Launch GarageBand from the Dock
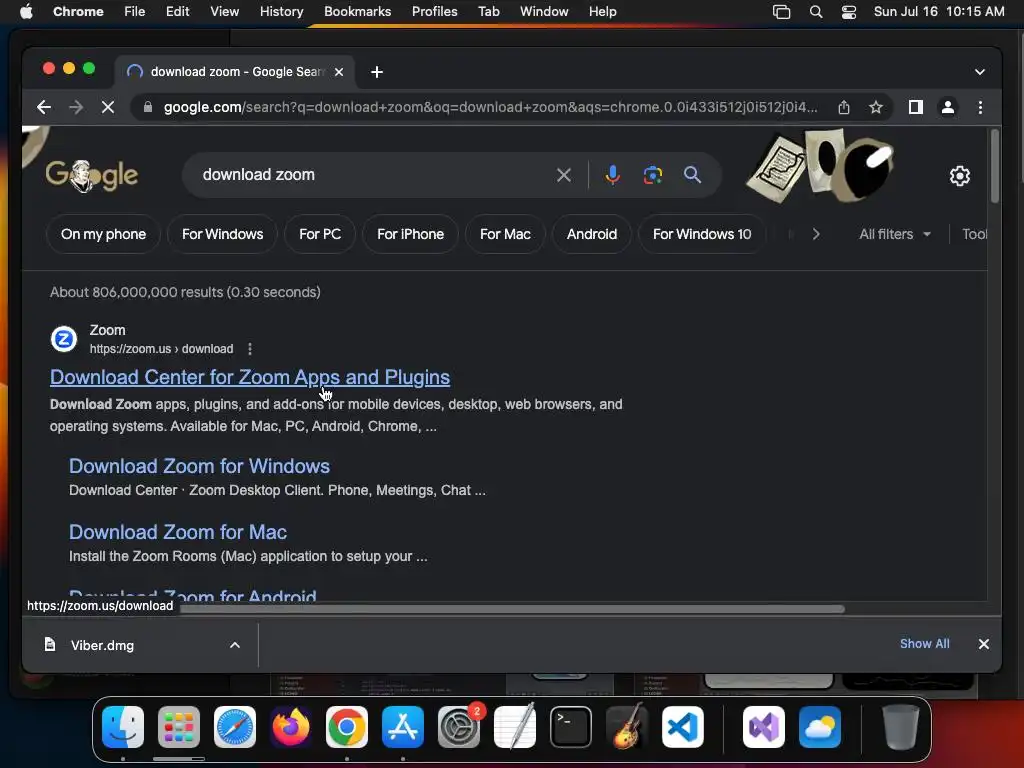Viewport: 1024px width, 768px height. click(x=627, y=727)
